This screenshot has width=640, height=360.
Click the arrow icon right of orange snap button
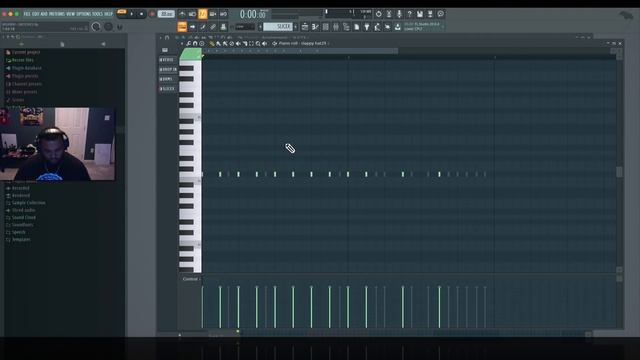[192, 27]
